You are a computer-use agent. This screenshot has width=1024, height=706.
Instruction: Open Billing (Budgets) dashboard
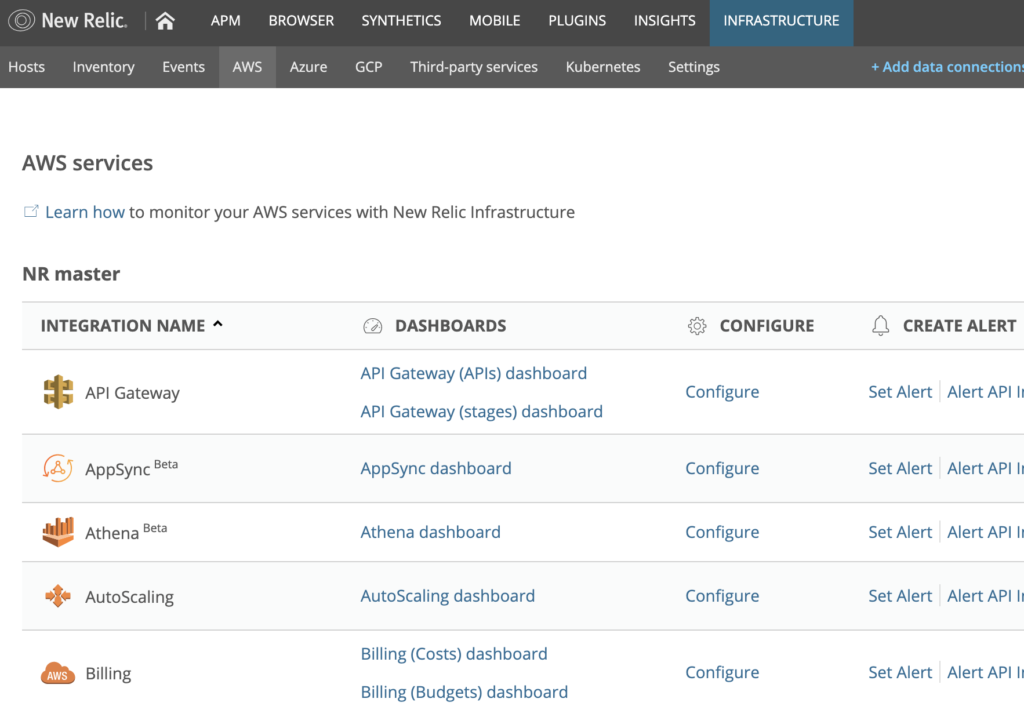pos(464,692)
